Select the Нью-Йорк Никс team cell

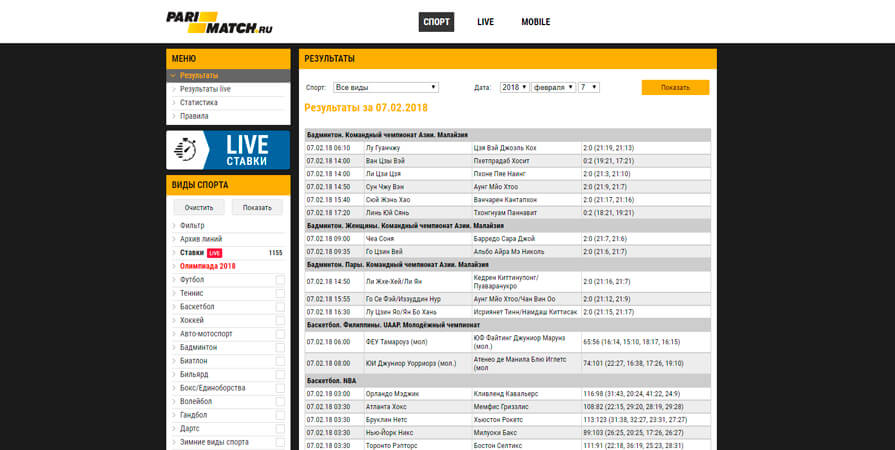click(418, 433)
